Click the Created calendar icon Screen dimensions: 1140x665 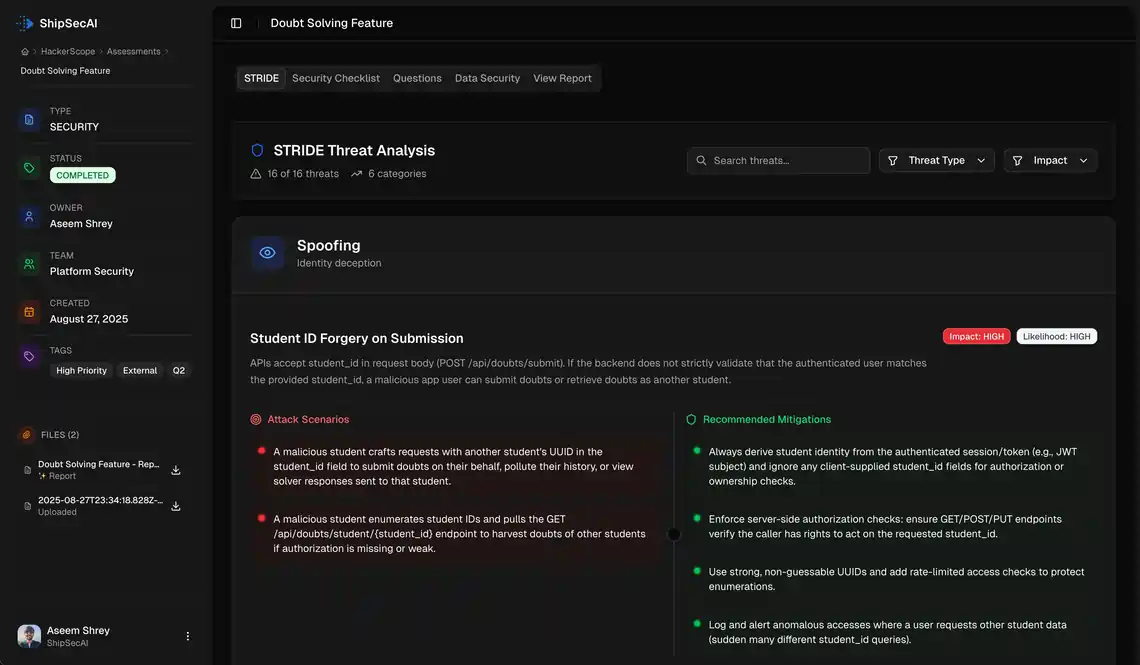point(29,312)
